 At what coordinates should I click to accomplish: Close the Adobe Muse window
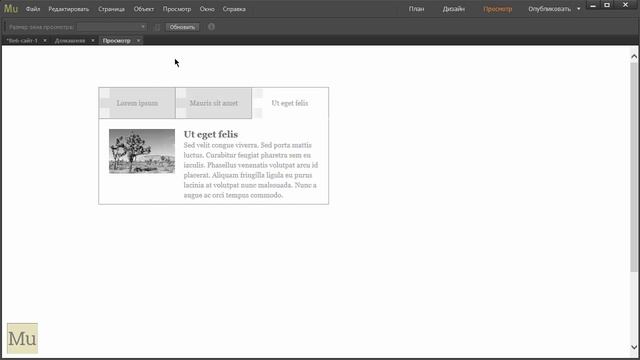pos(625,5)
